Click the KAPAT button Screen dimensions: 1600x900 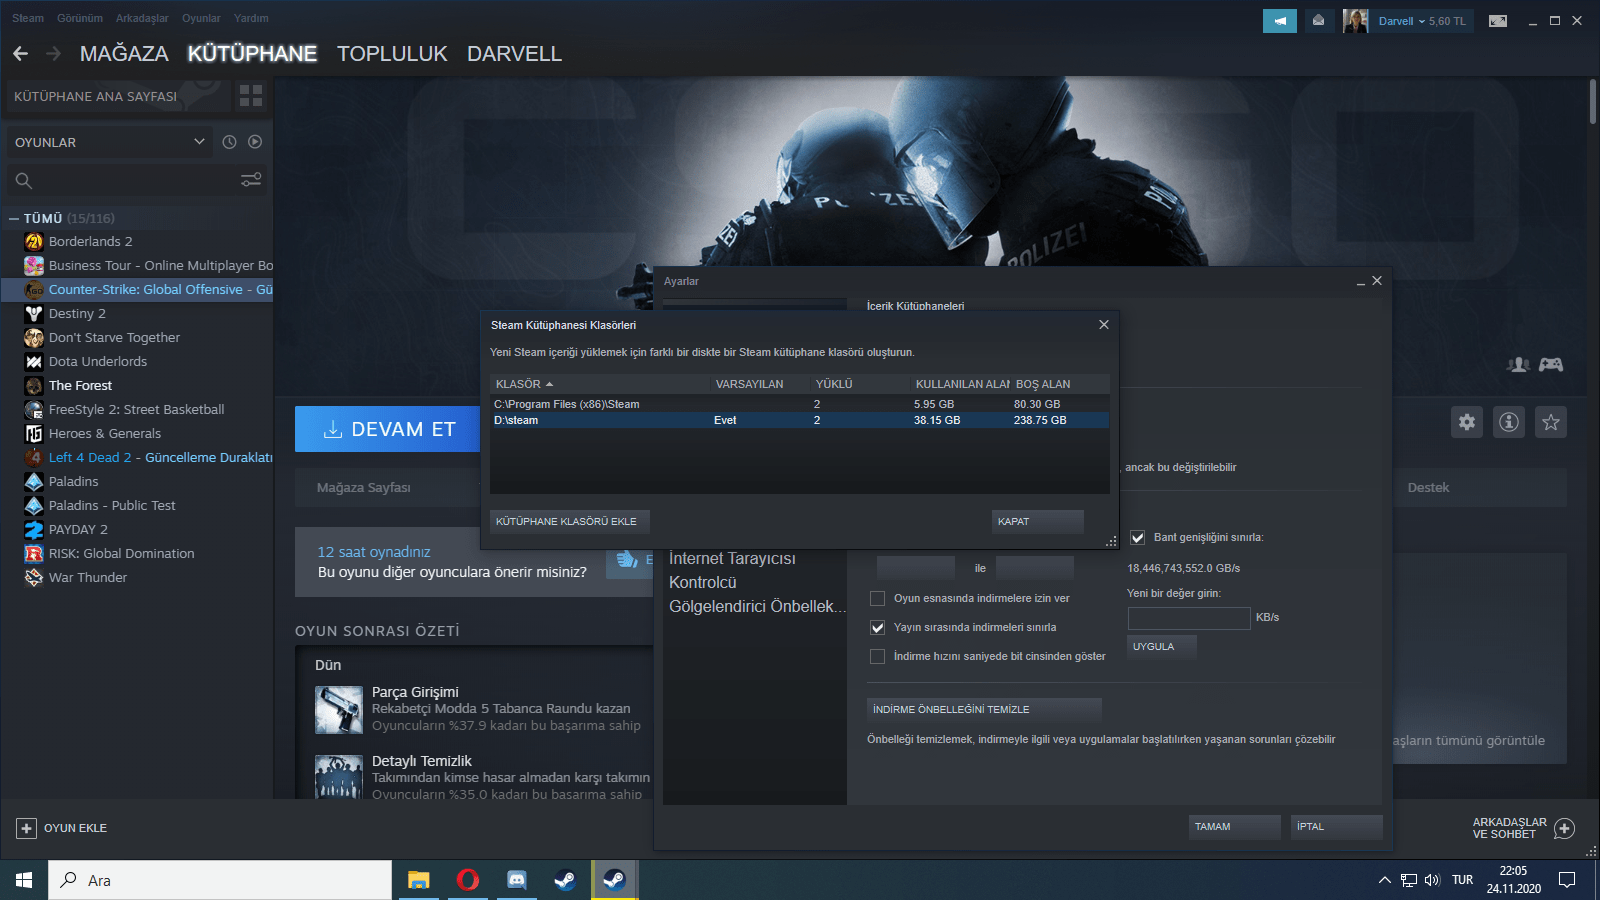[x=1038, y=521]
